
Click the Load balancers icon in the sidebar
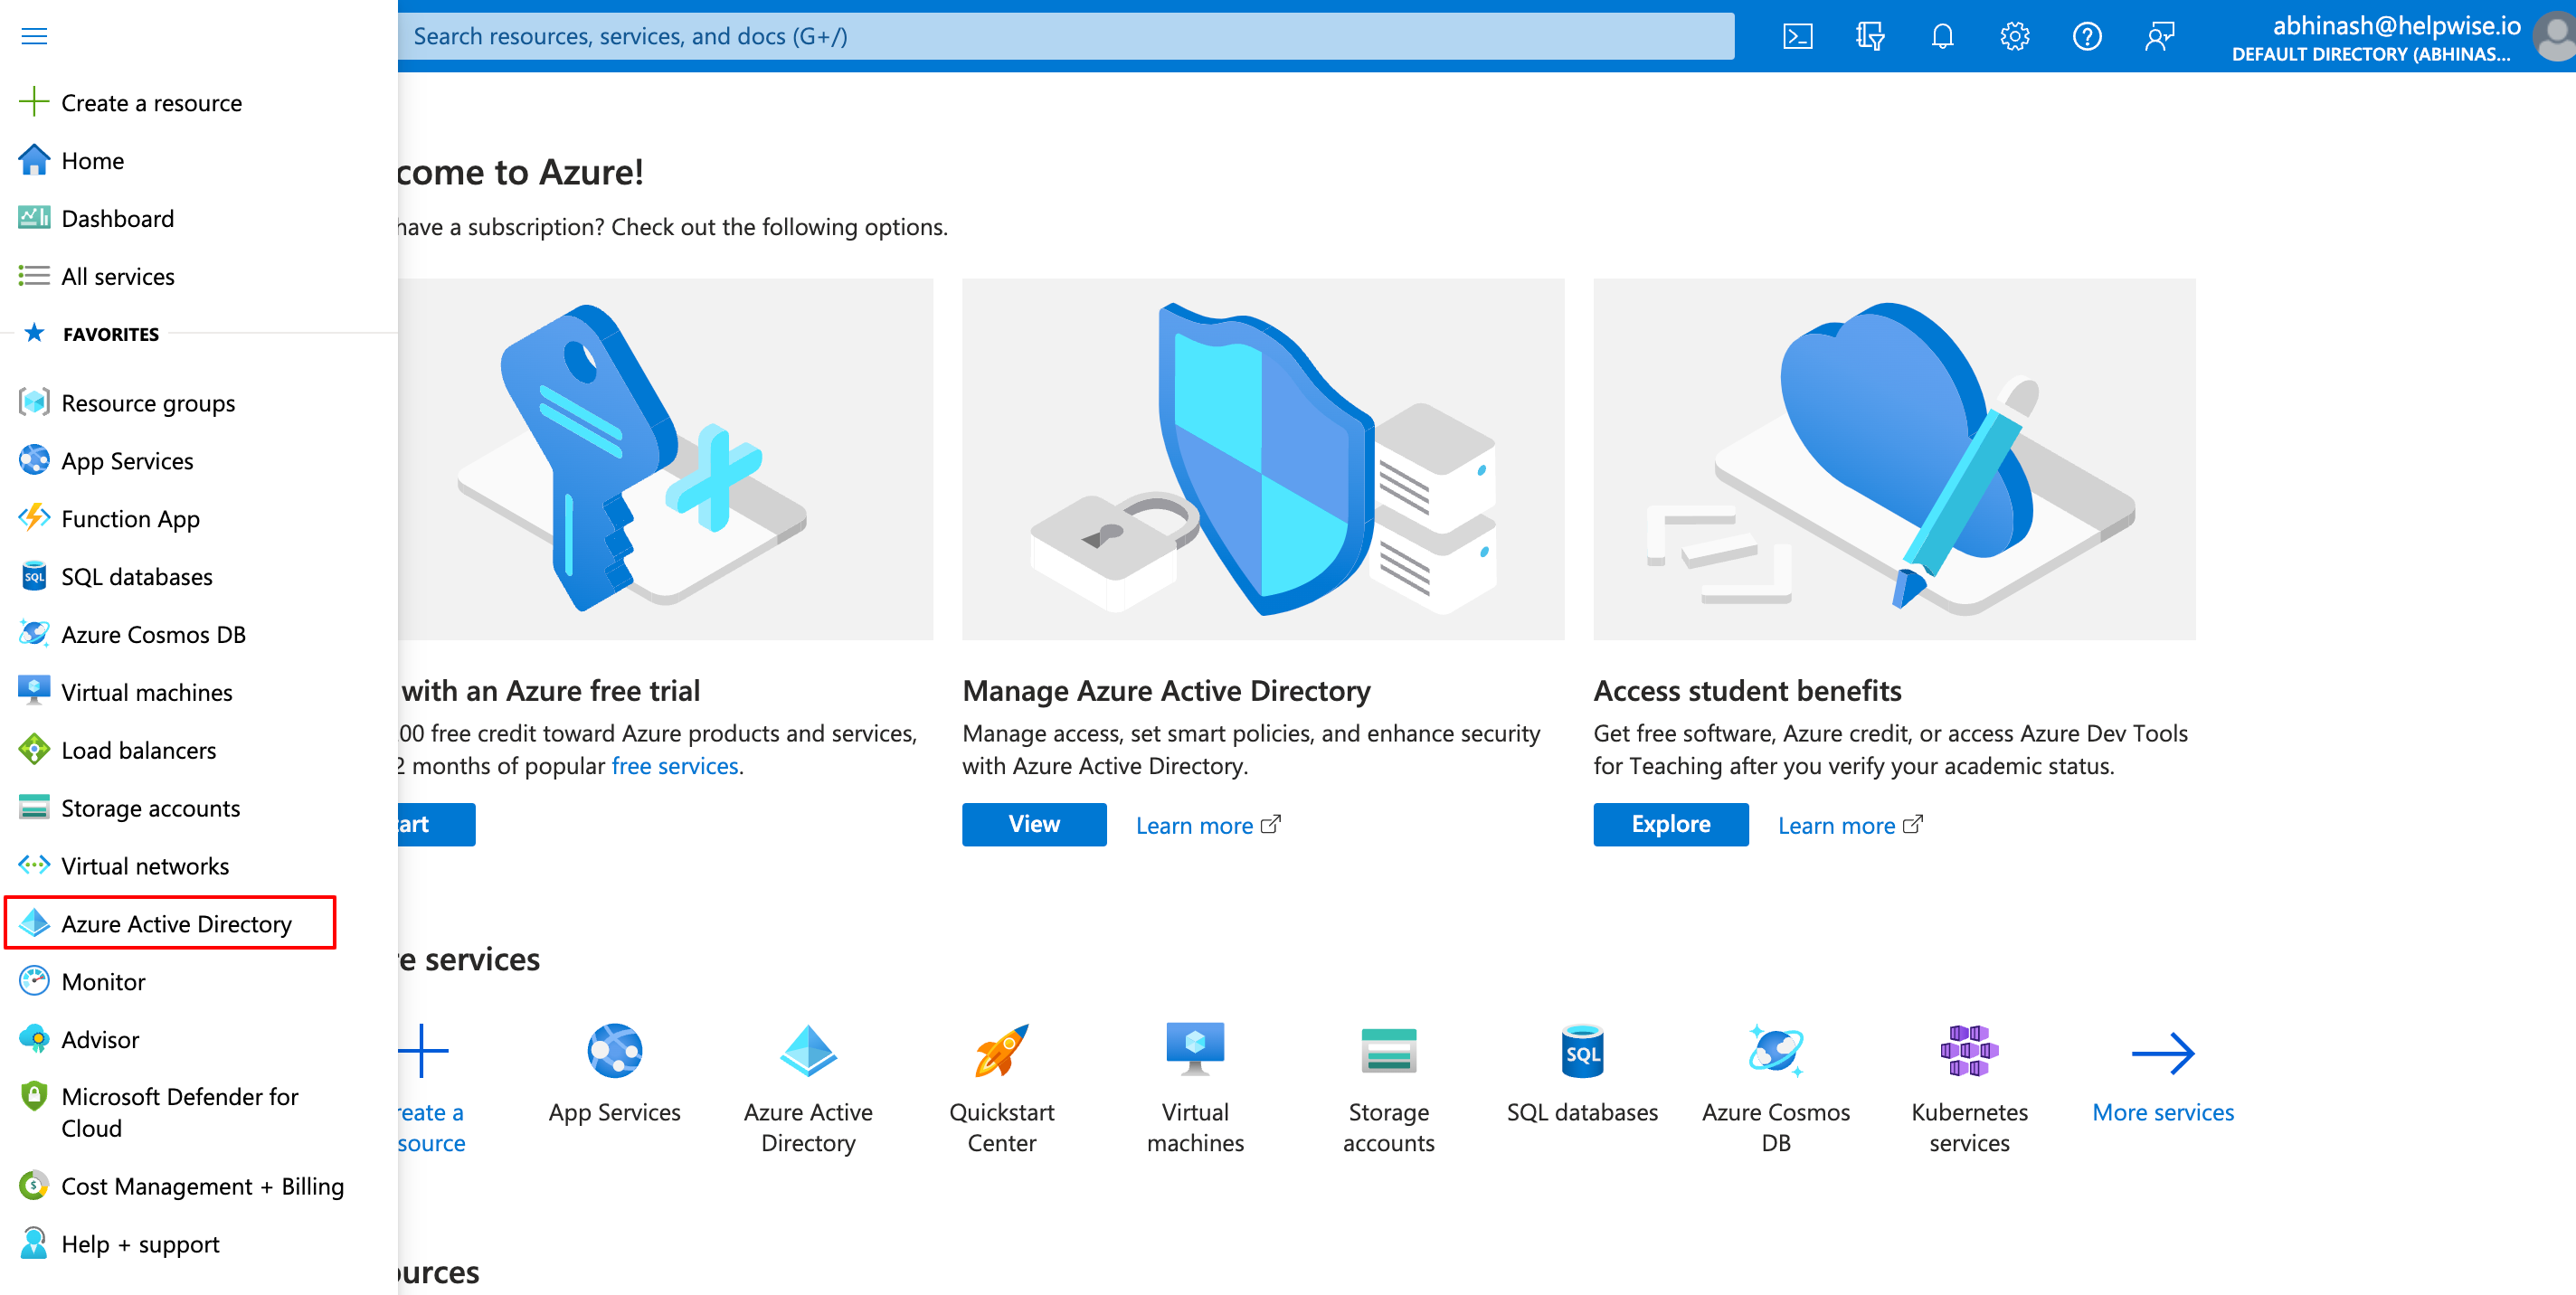(34, 749)
